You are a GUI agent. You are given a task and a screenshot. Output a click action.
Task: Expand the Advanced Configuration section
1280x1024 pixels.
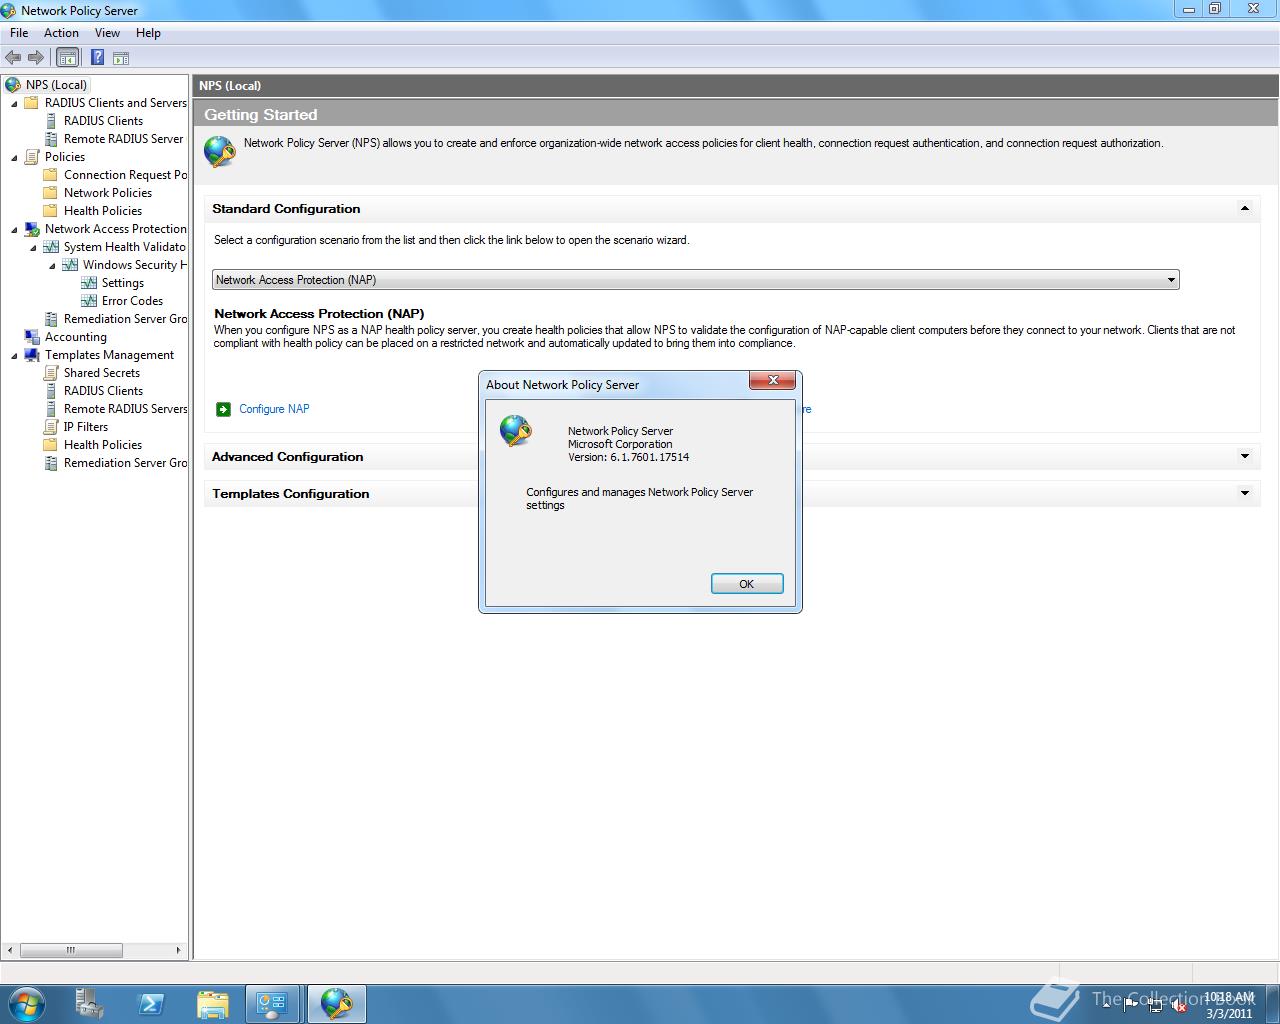pos(1245,457)
